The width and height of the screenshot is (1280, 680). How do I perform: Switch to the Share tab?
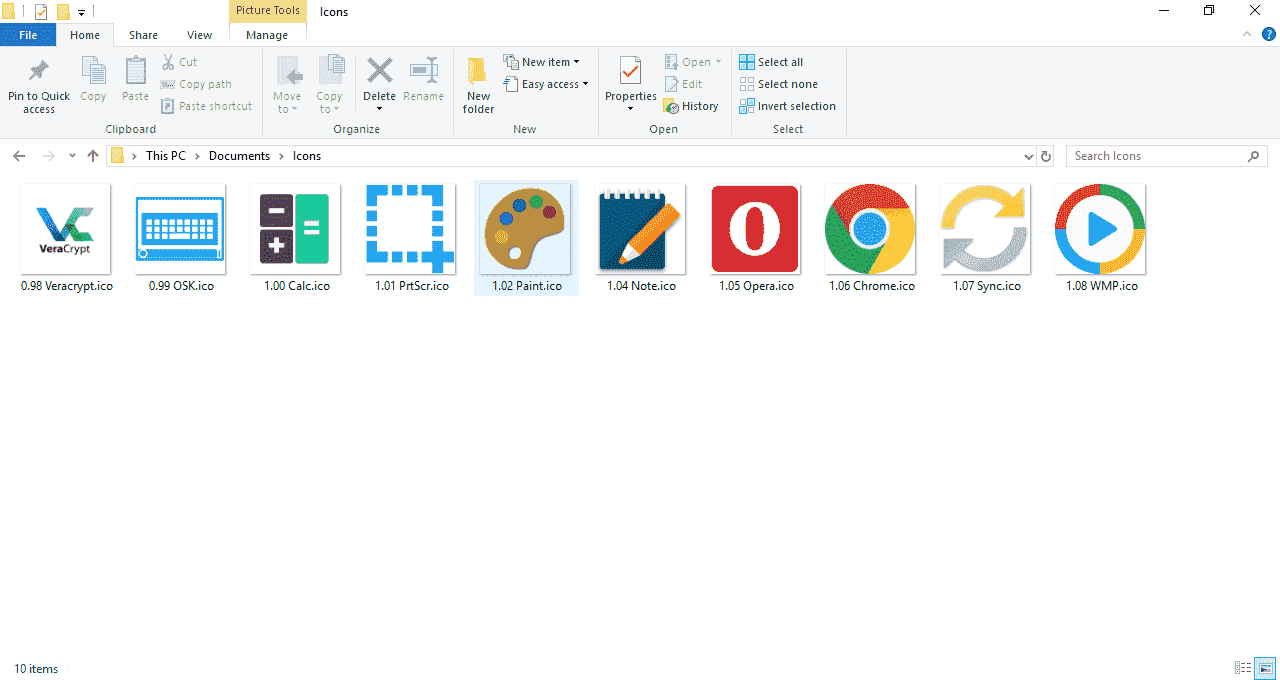click(143, 35)
